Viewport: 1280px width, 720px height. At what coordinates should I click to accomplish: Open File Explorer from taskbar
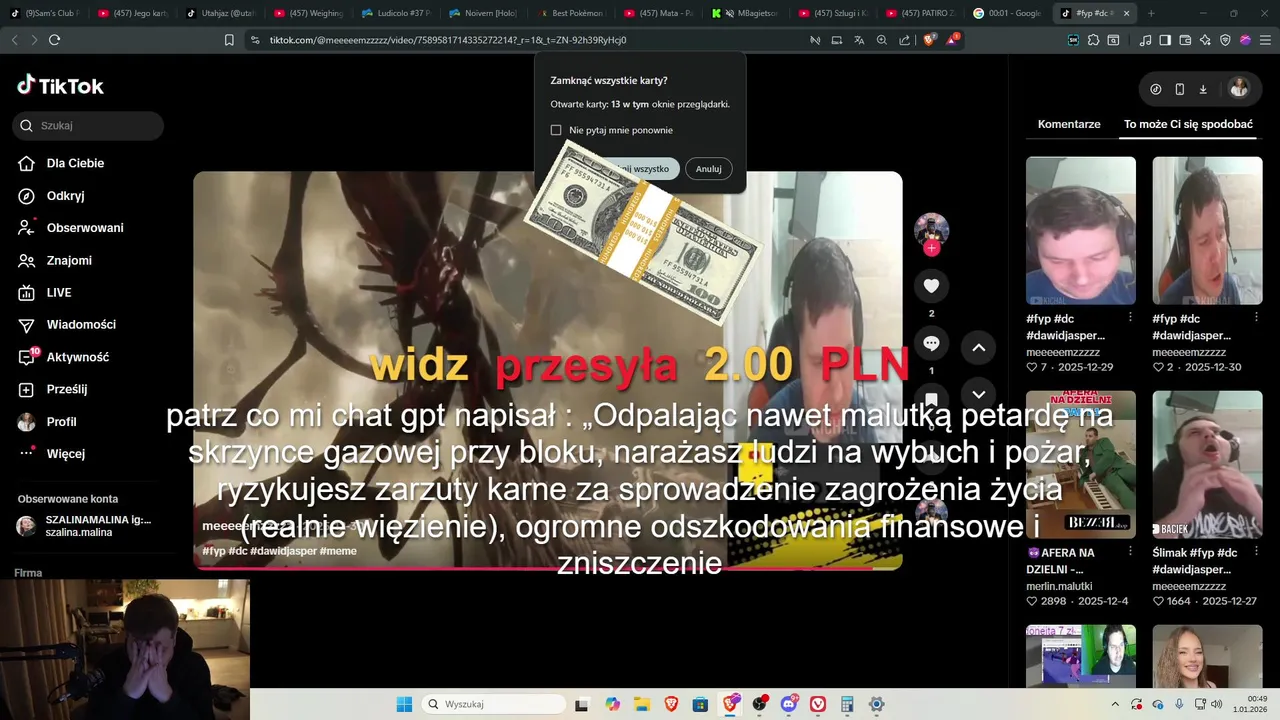pos(641,704)
